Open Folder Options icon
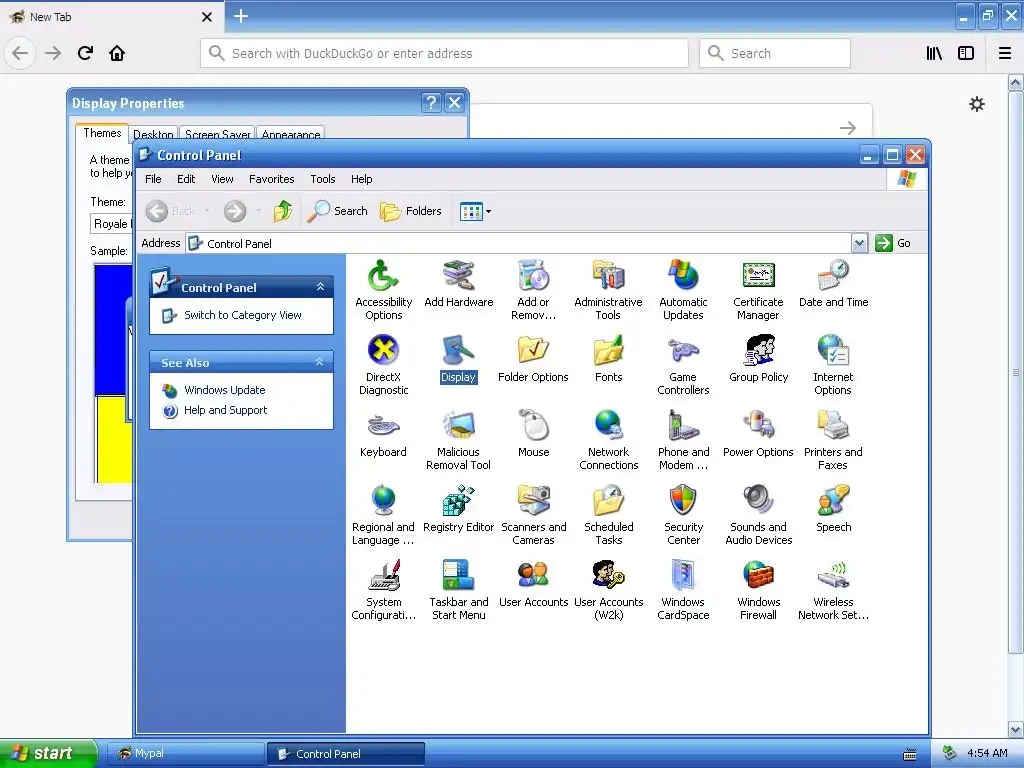The image size is (1024, 768). click(x=533, y=359)
